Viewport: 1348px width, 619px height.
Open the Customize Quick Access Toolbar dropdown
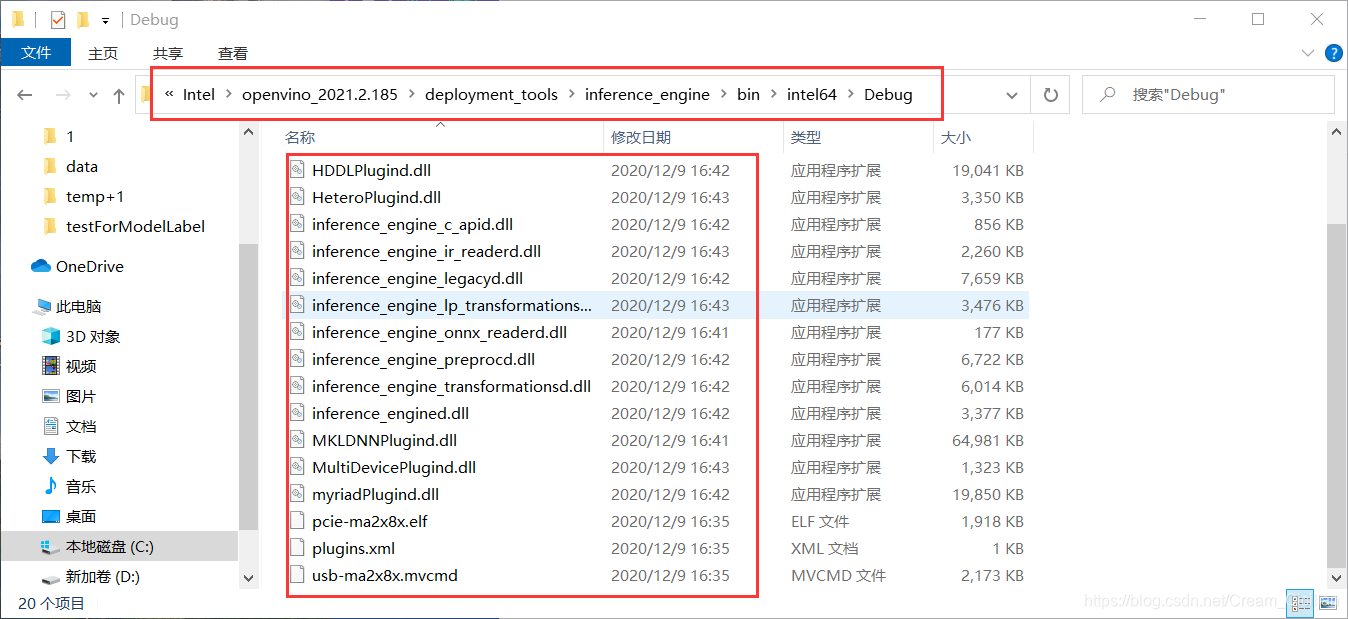click(x=105, y=20)
